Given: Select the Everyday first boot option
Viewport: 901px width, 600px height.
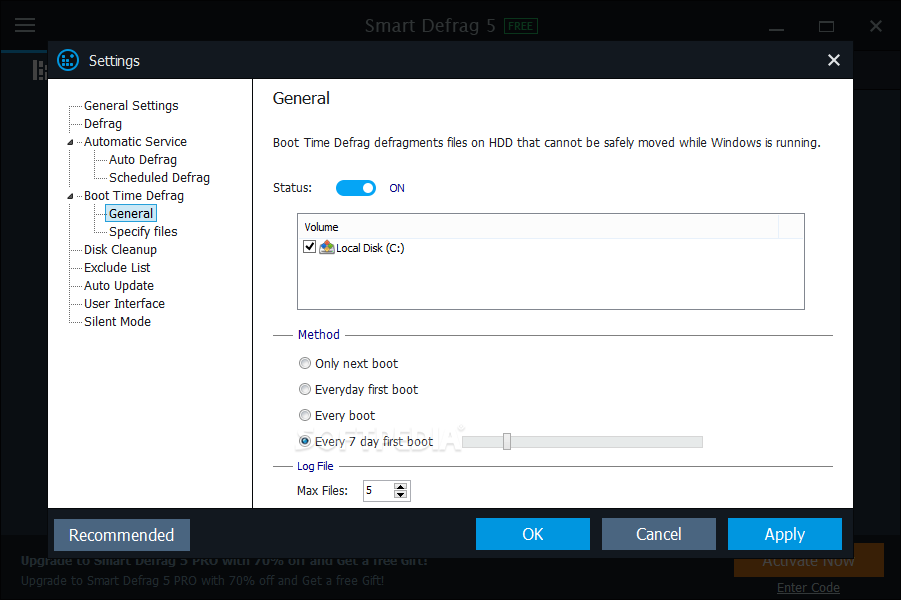Looking at the screenshot, I should point(305,389).
